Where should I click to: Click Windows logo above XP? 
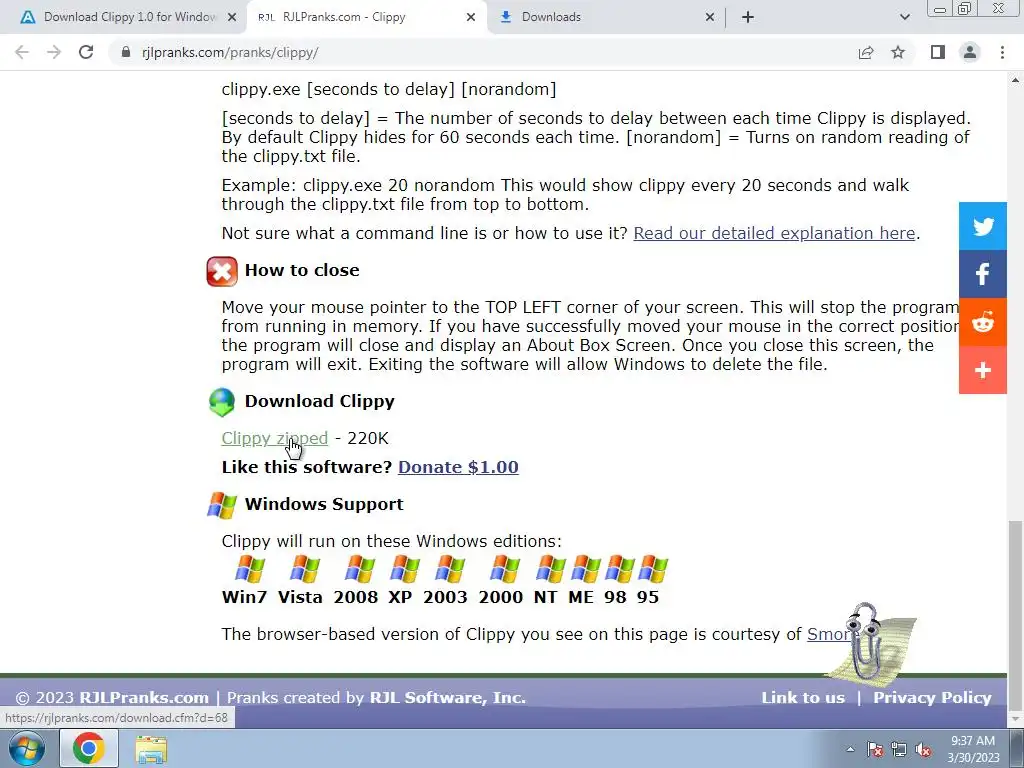pos(405,569)
